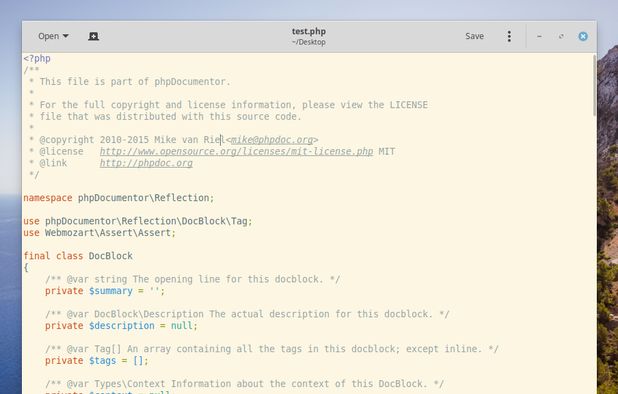The height and width of the screenshot is (394, 618).
Task: Open the three-dot options menu
Action: [x=509, y=36]
